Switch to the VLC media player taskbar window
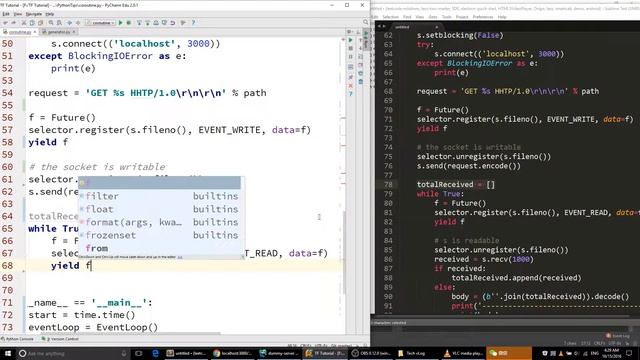 464,353
